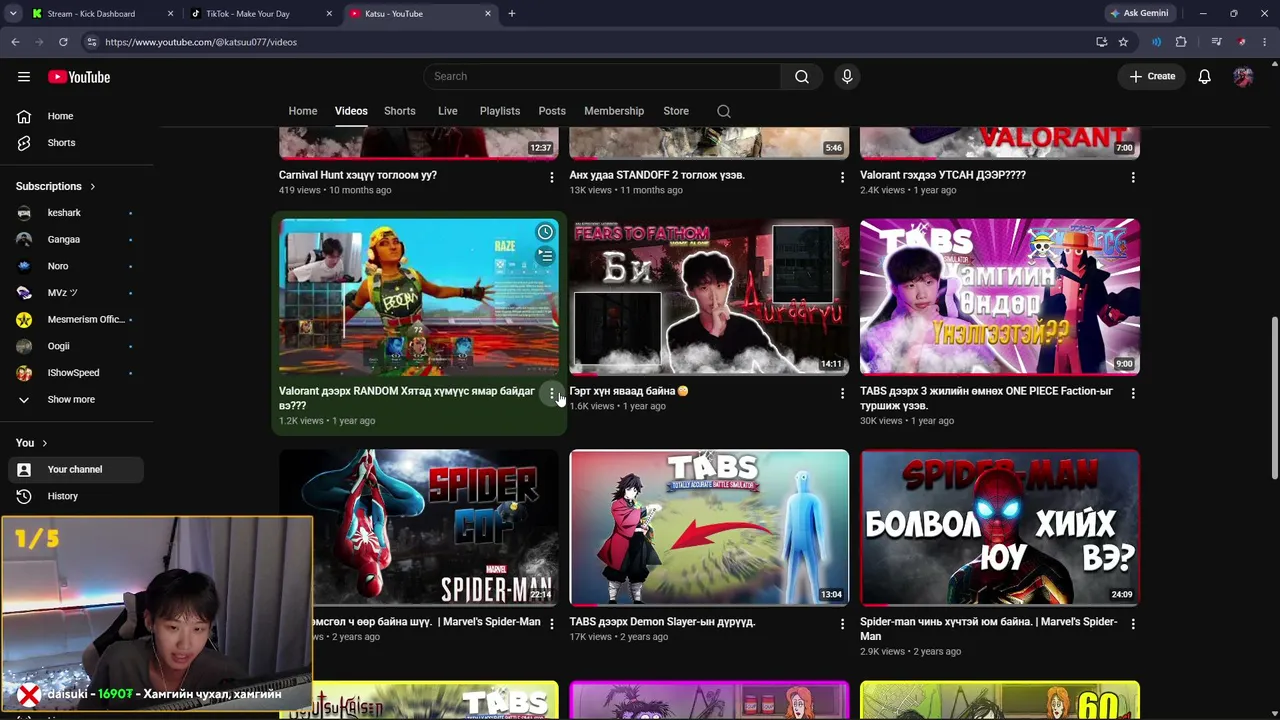Click the Shorts icon in sidebar

pyautogui.click(x=24, y=143)
